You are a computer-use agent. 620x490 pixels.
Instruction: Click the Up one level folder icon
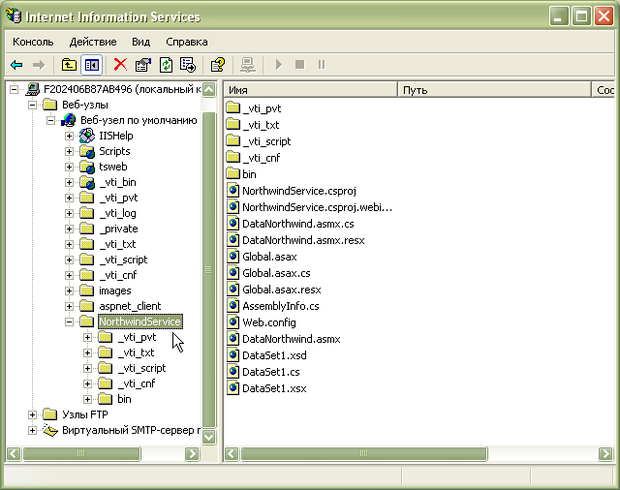(69, 64)
